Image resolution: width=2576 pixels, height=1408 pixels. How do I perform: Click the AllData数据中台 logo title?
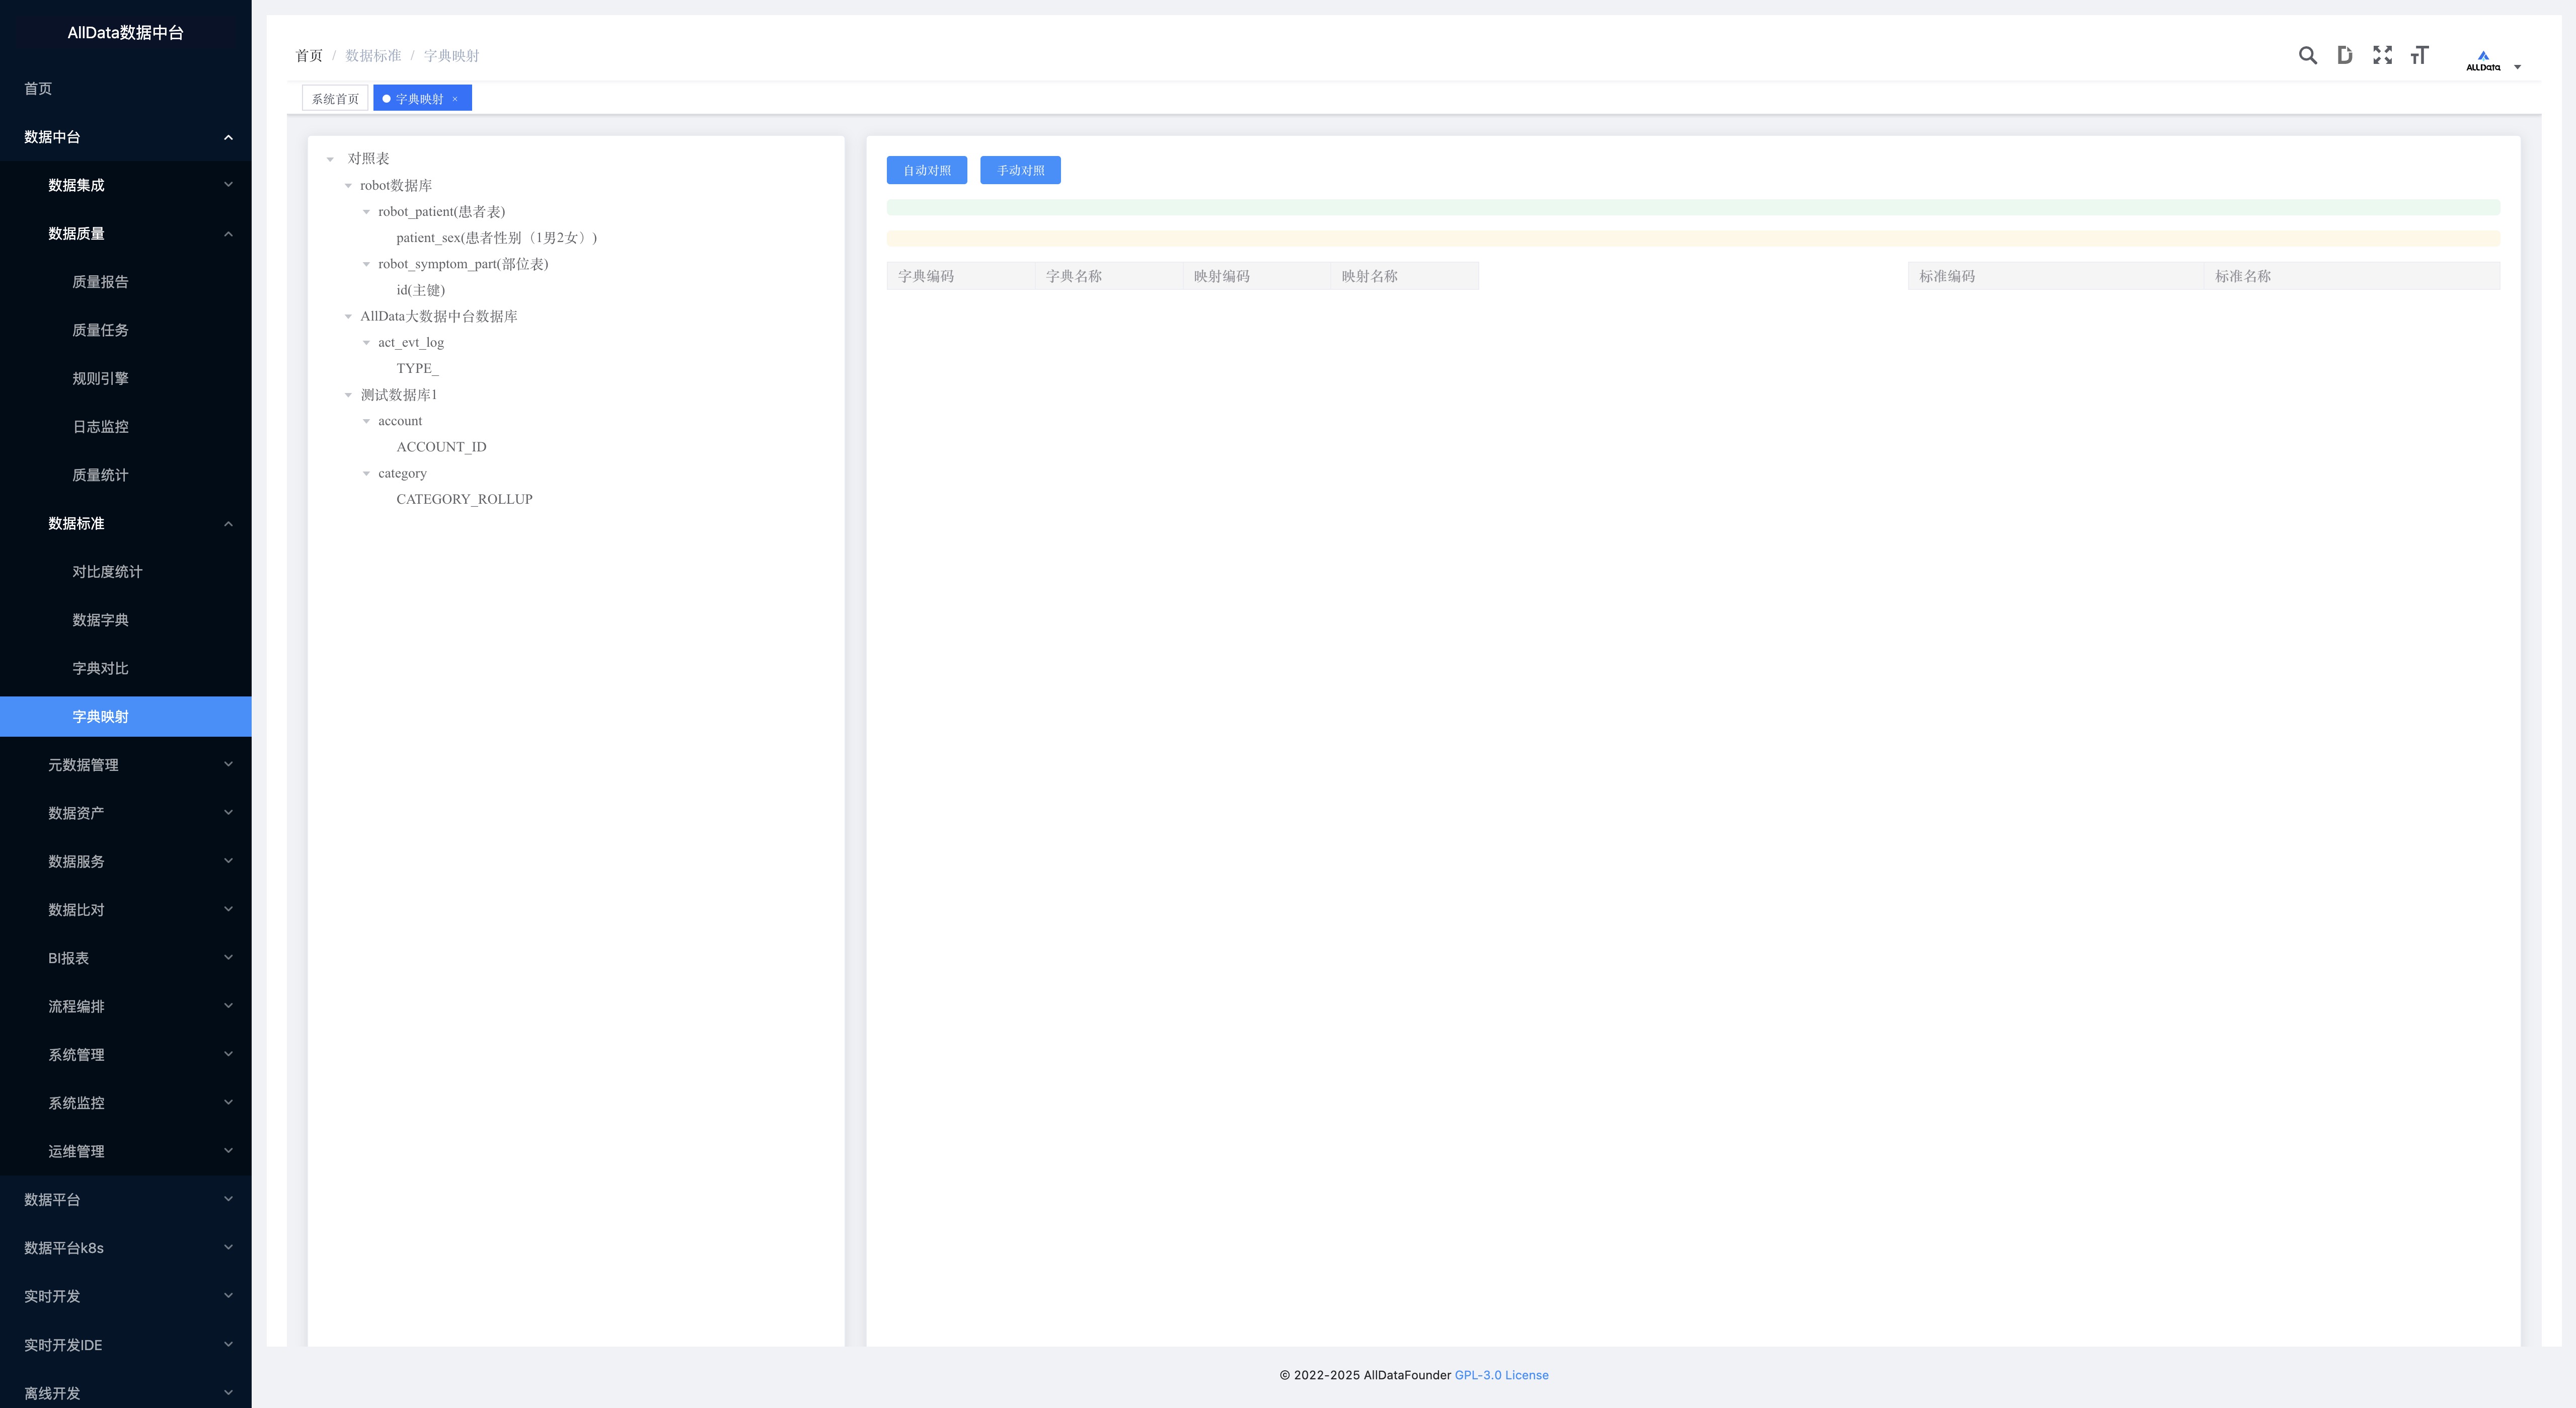click(126, 33)
